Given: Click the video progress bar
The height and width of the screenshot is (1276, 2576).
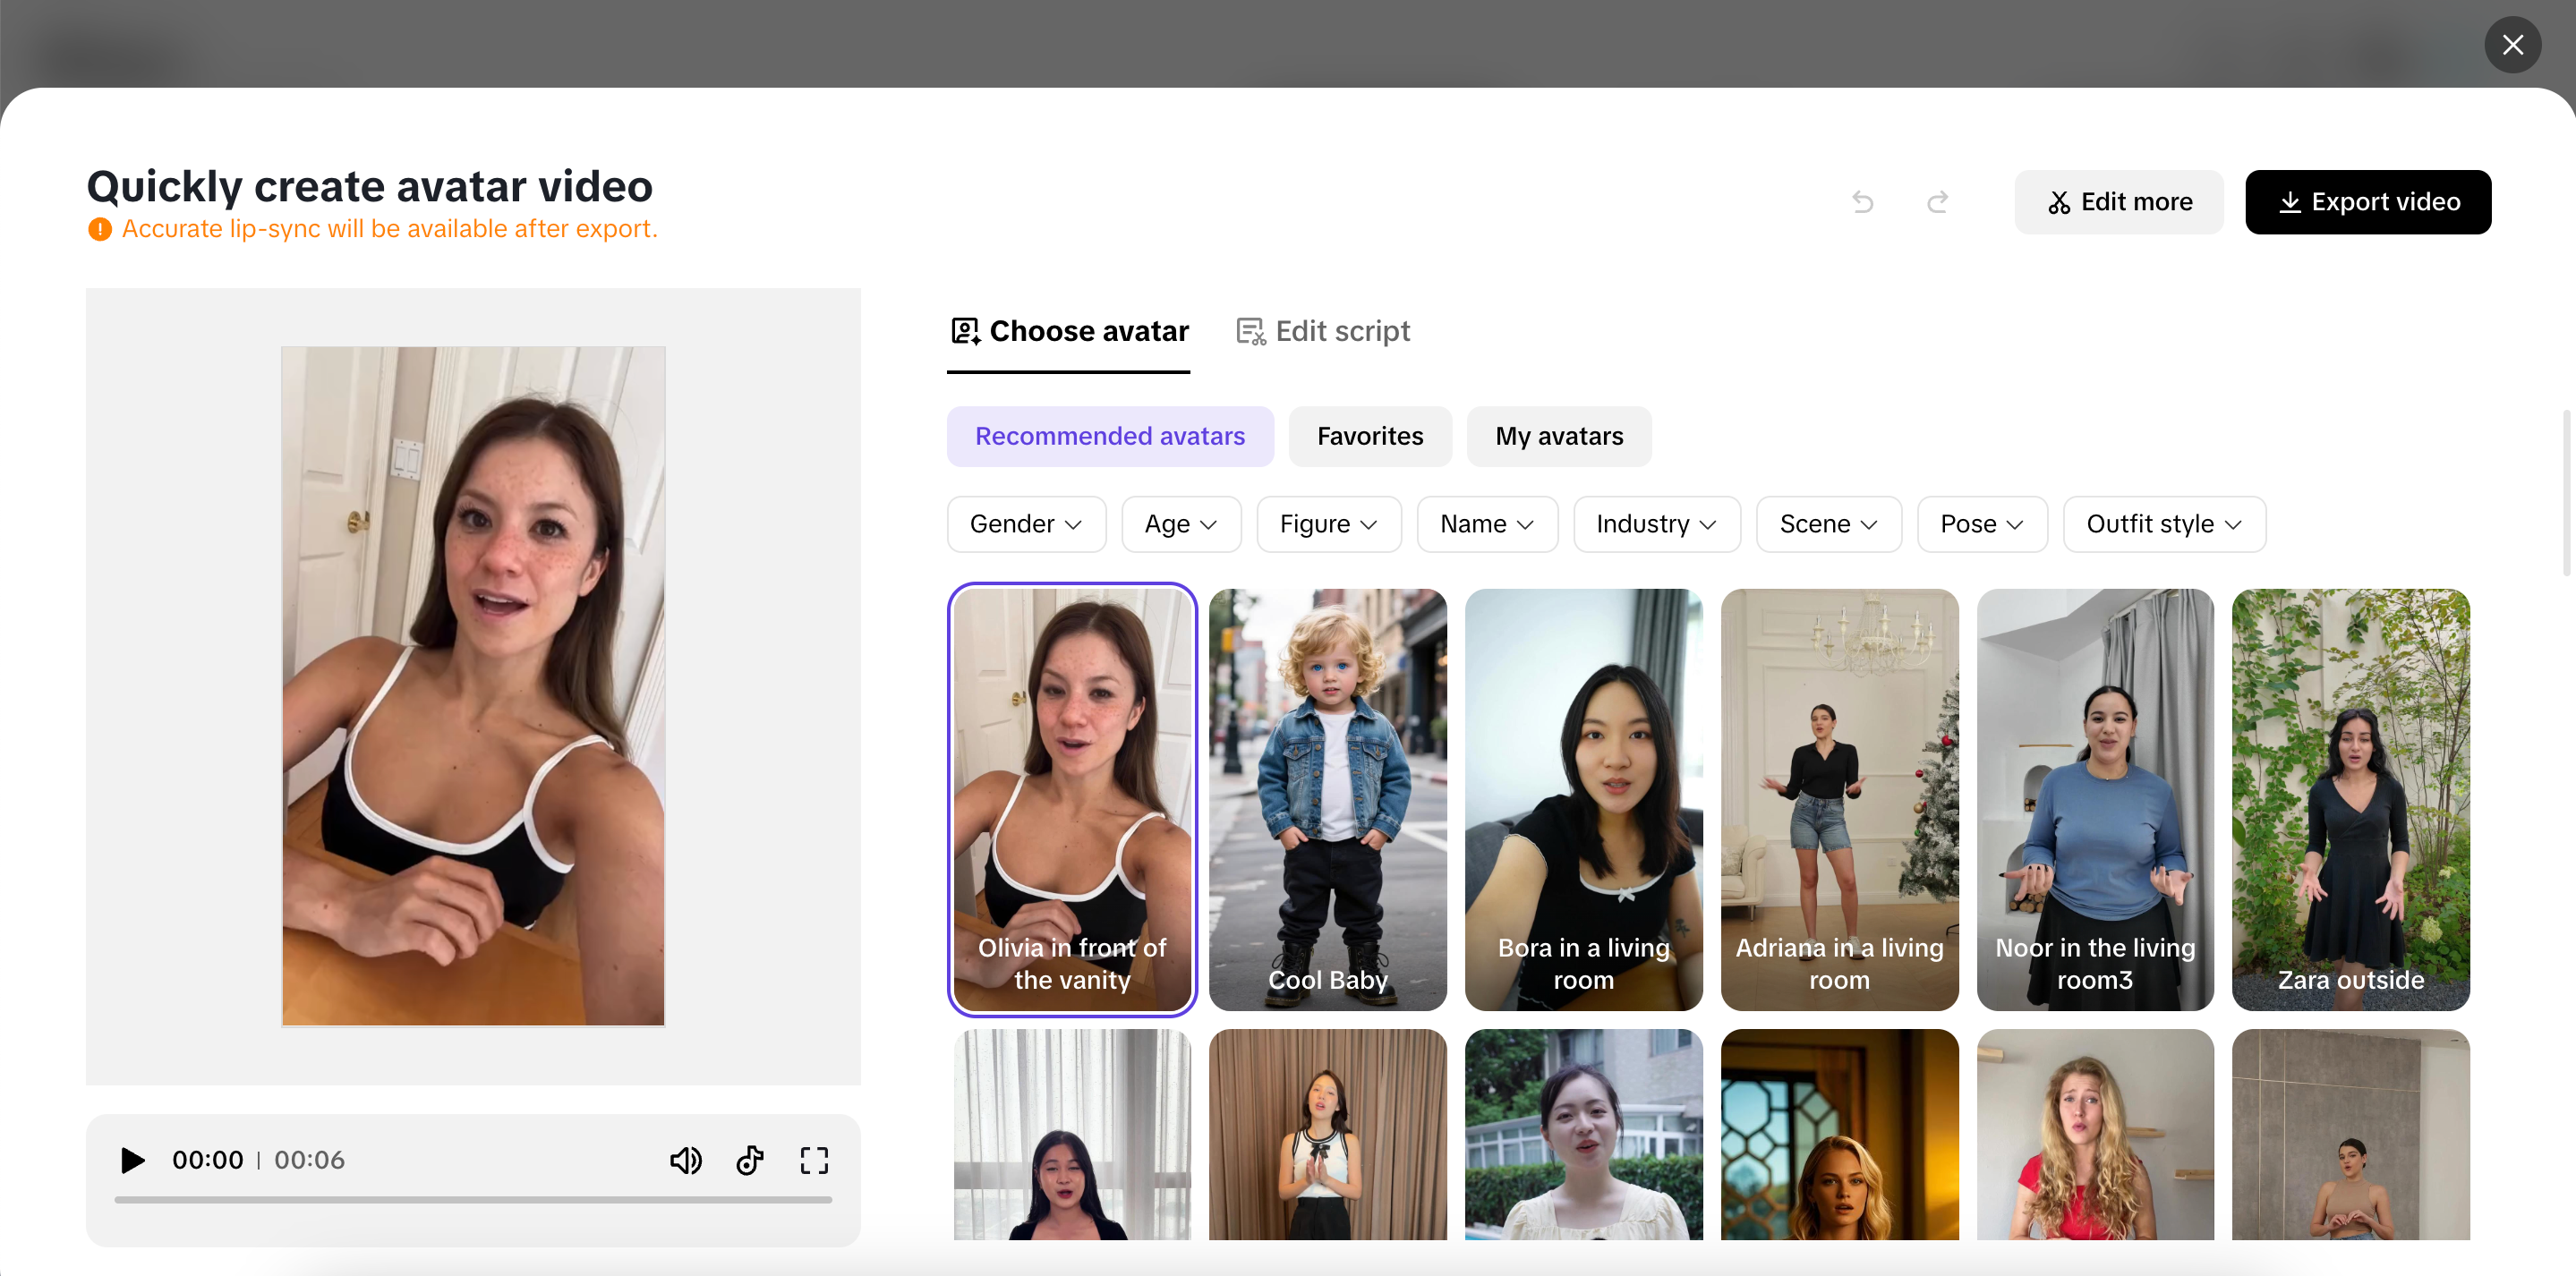Looking at the screenshot, I should (473, 1199).
